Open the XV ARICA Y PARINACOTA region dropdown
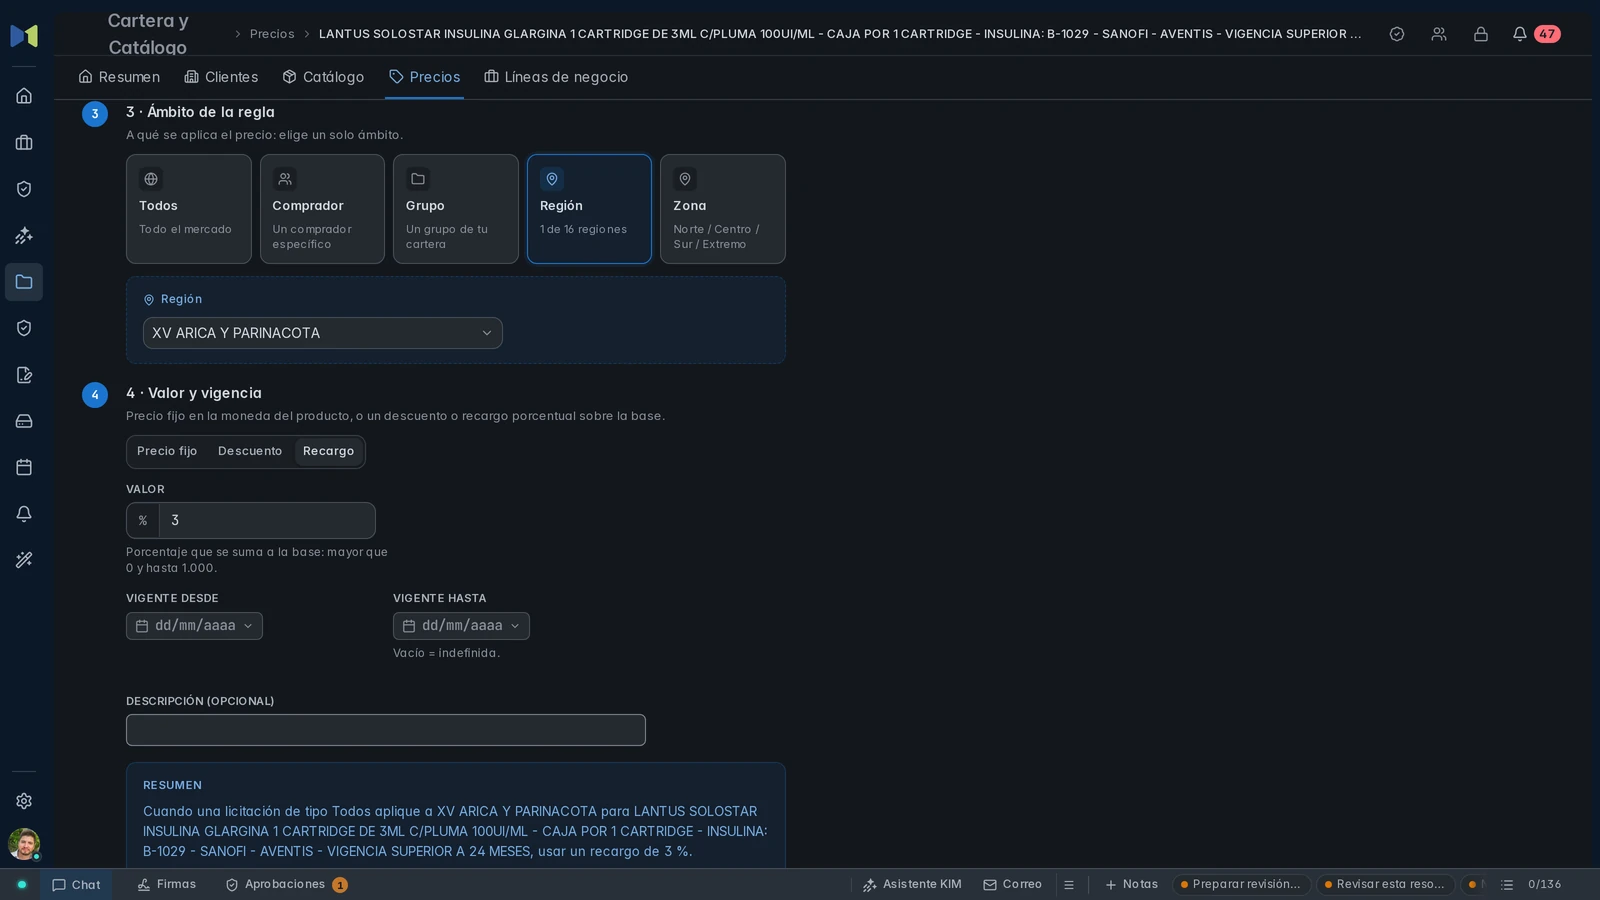Screen dimensions: 1600x900 click(x=323, y=333)
